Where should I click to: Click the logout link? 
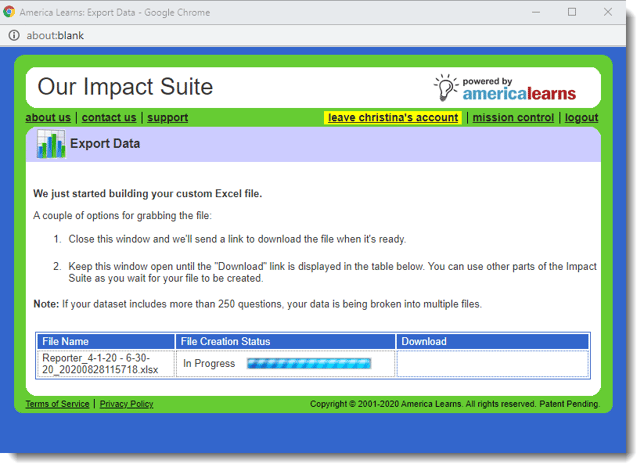pyautogui.click(x=581, y=117)
